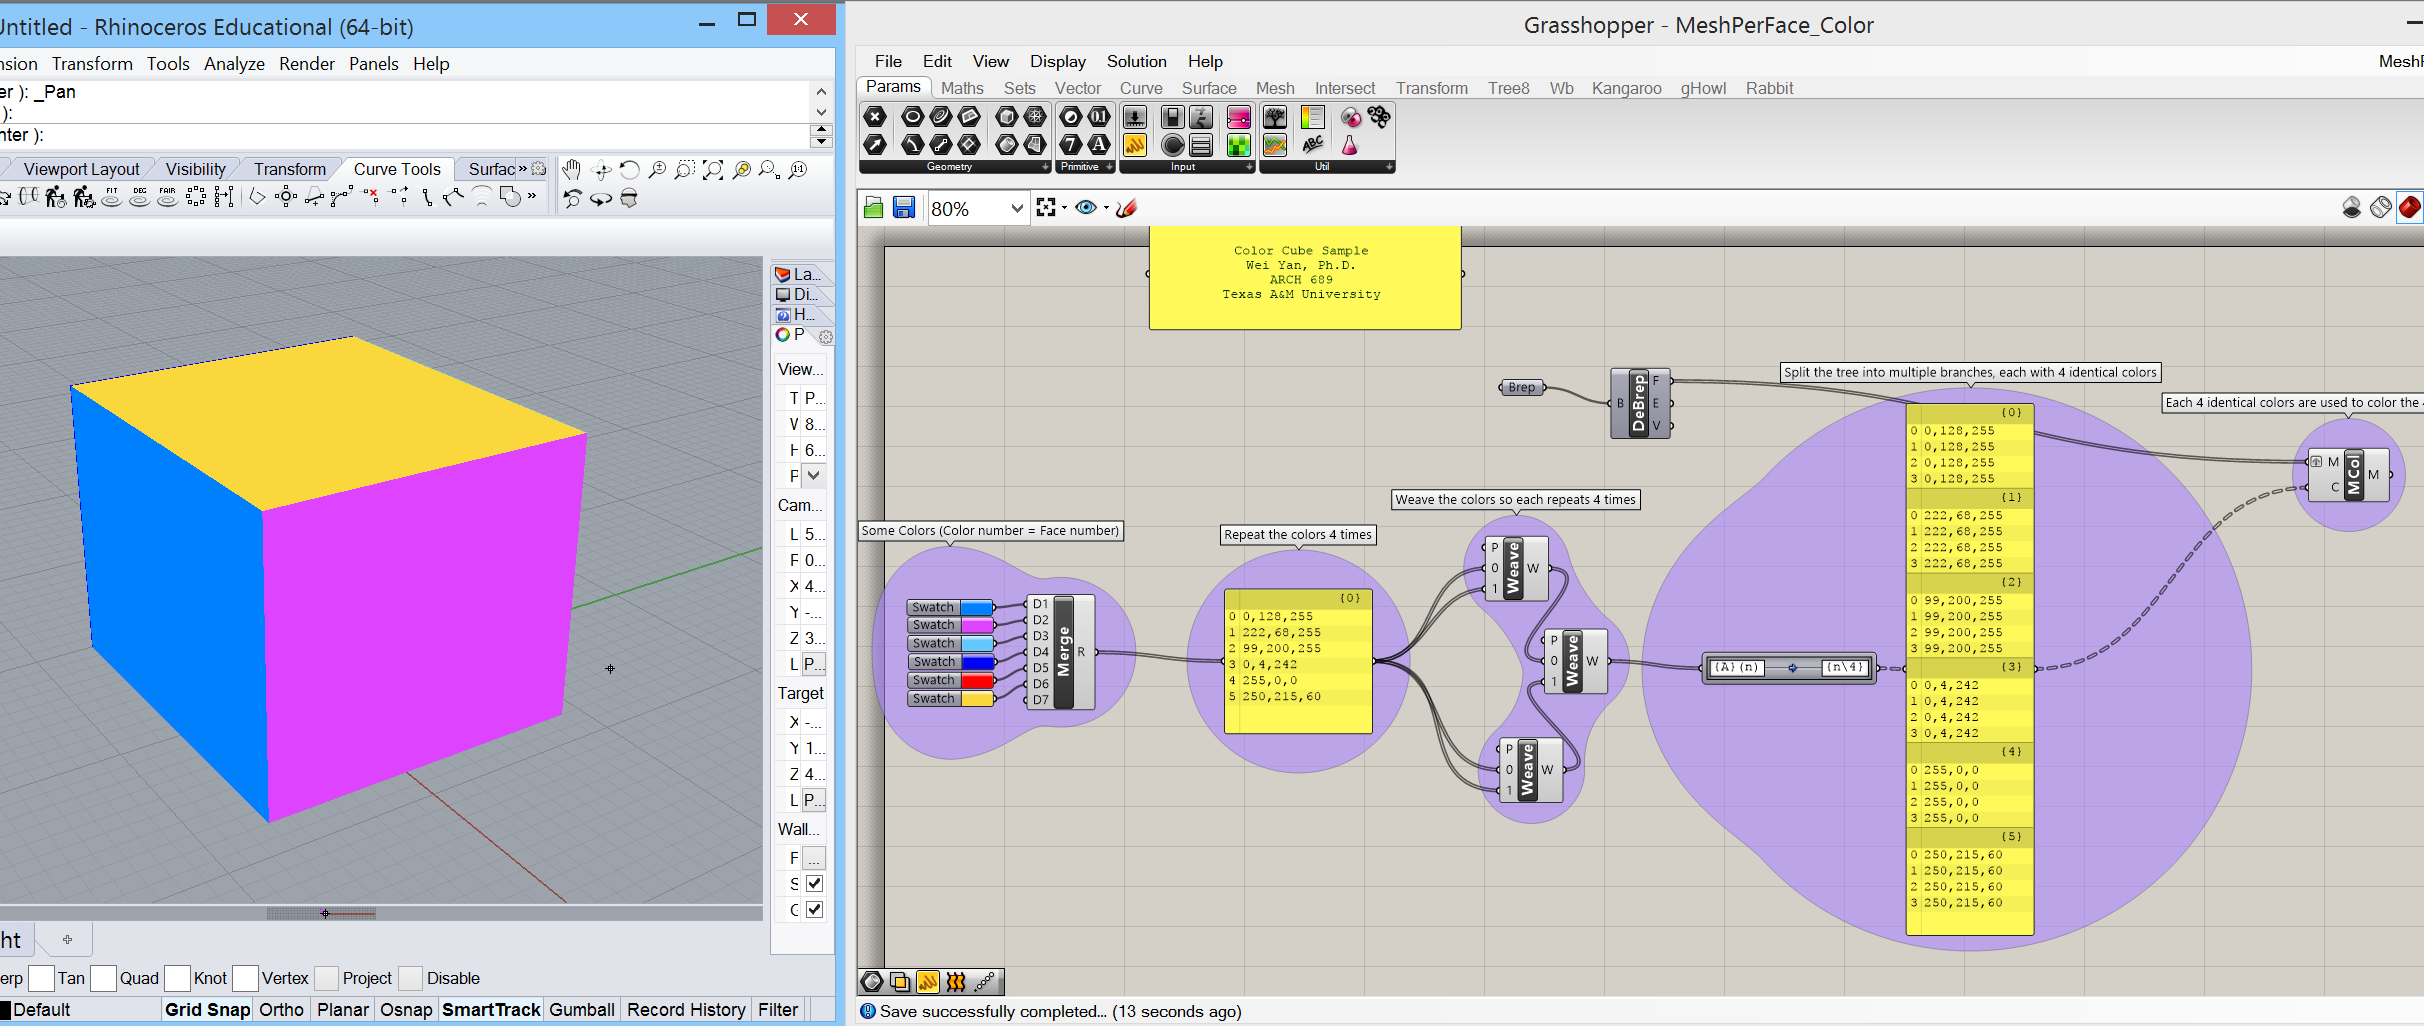Toggle the Quad osnap checkbox

(103, 978)
